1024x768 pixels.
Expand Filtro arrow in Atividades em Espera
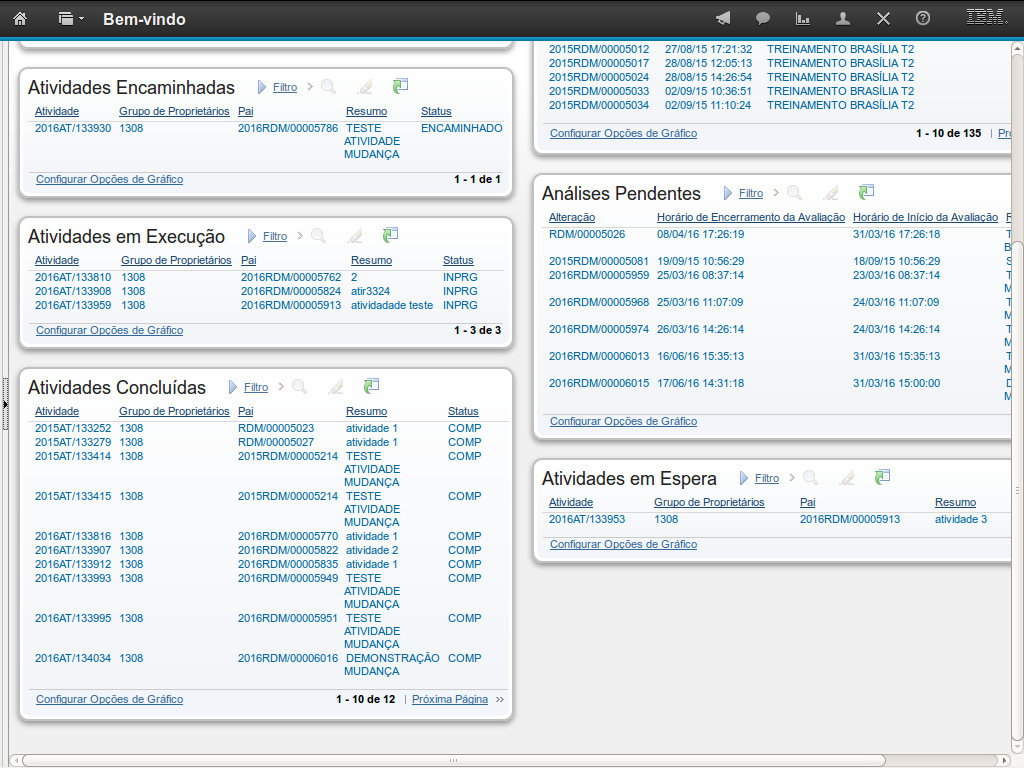click(x=743, y=478)
